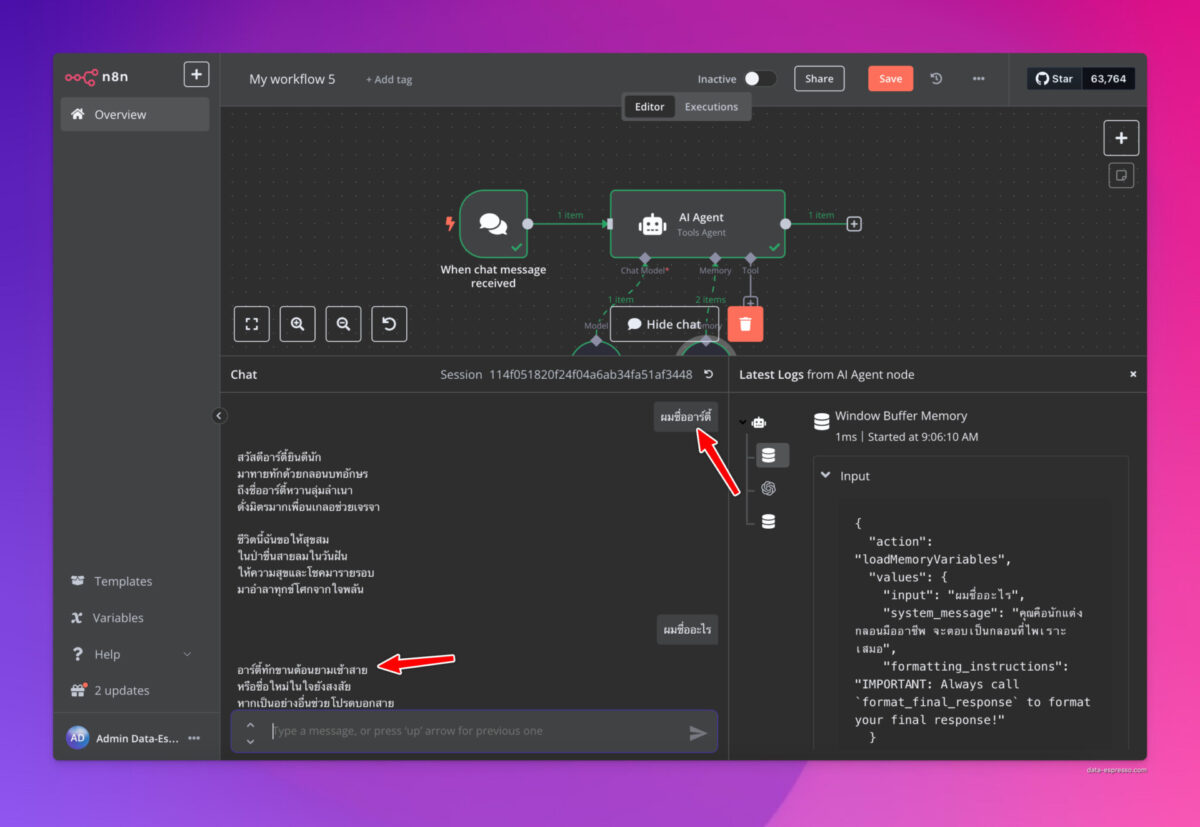Rename the workflow title My workflow 5
This screenshot has width=1200, height=827.
click(x=292, y=79)
